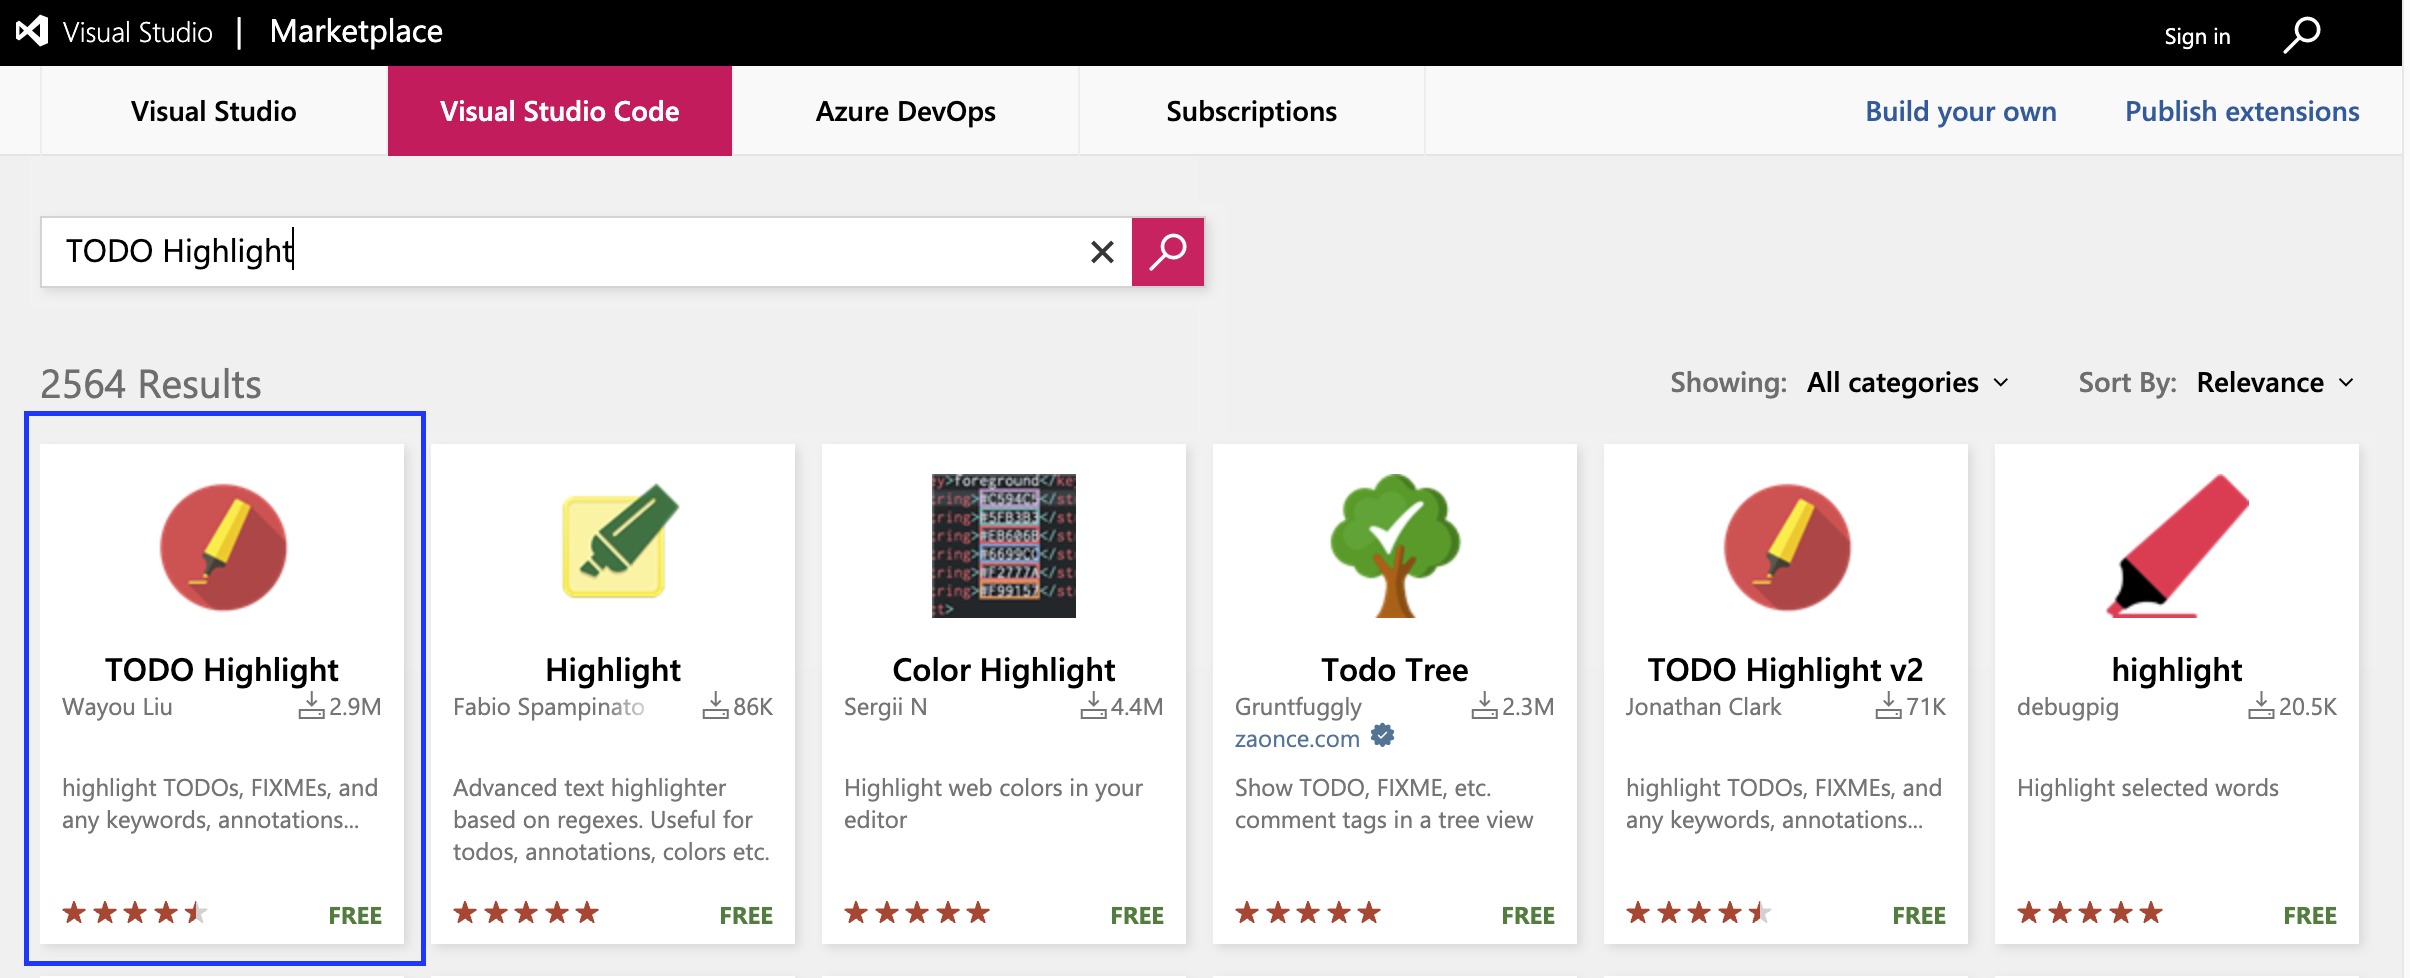Expand the All categories dropdown
The height and width of the screenshot is (978, 2410).
(1908, 383)
